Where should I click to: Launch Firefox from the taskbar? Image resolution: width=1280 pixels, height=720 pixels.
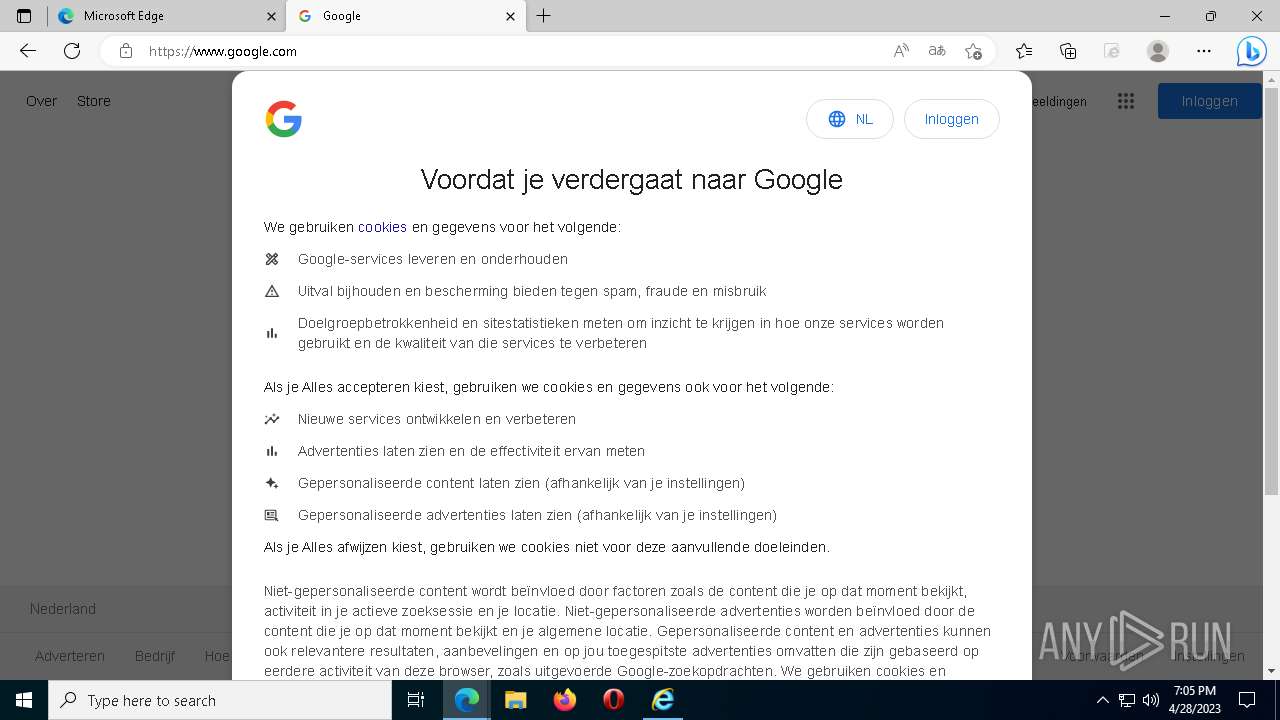click(564, 700)
